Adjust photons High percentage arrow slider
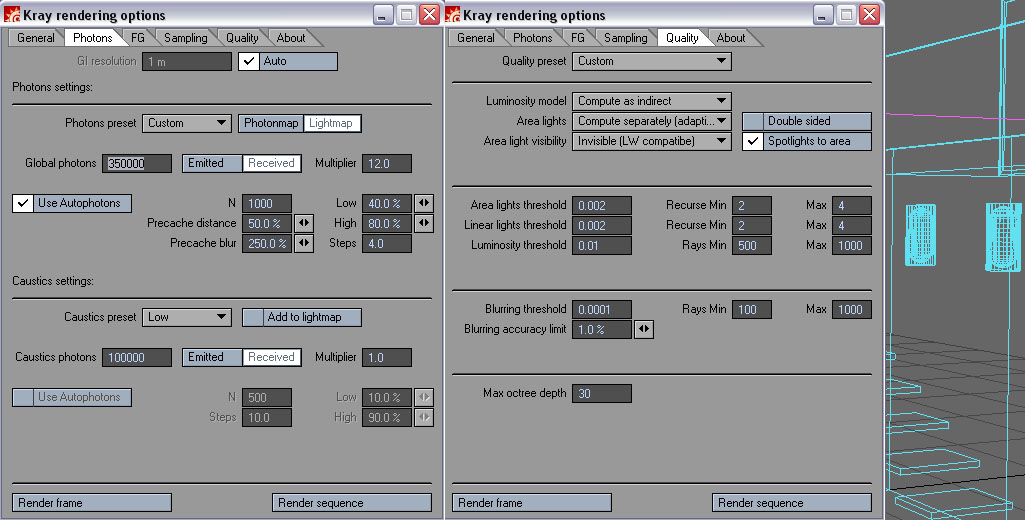 [x=424, y=223]
